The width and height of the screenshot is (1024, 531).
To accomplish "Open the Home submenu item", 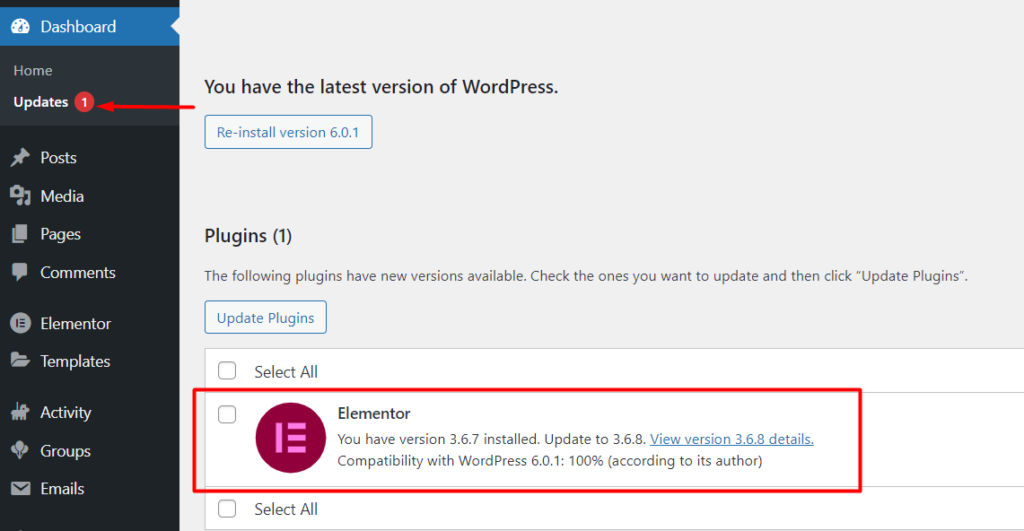I will point(33,71).
